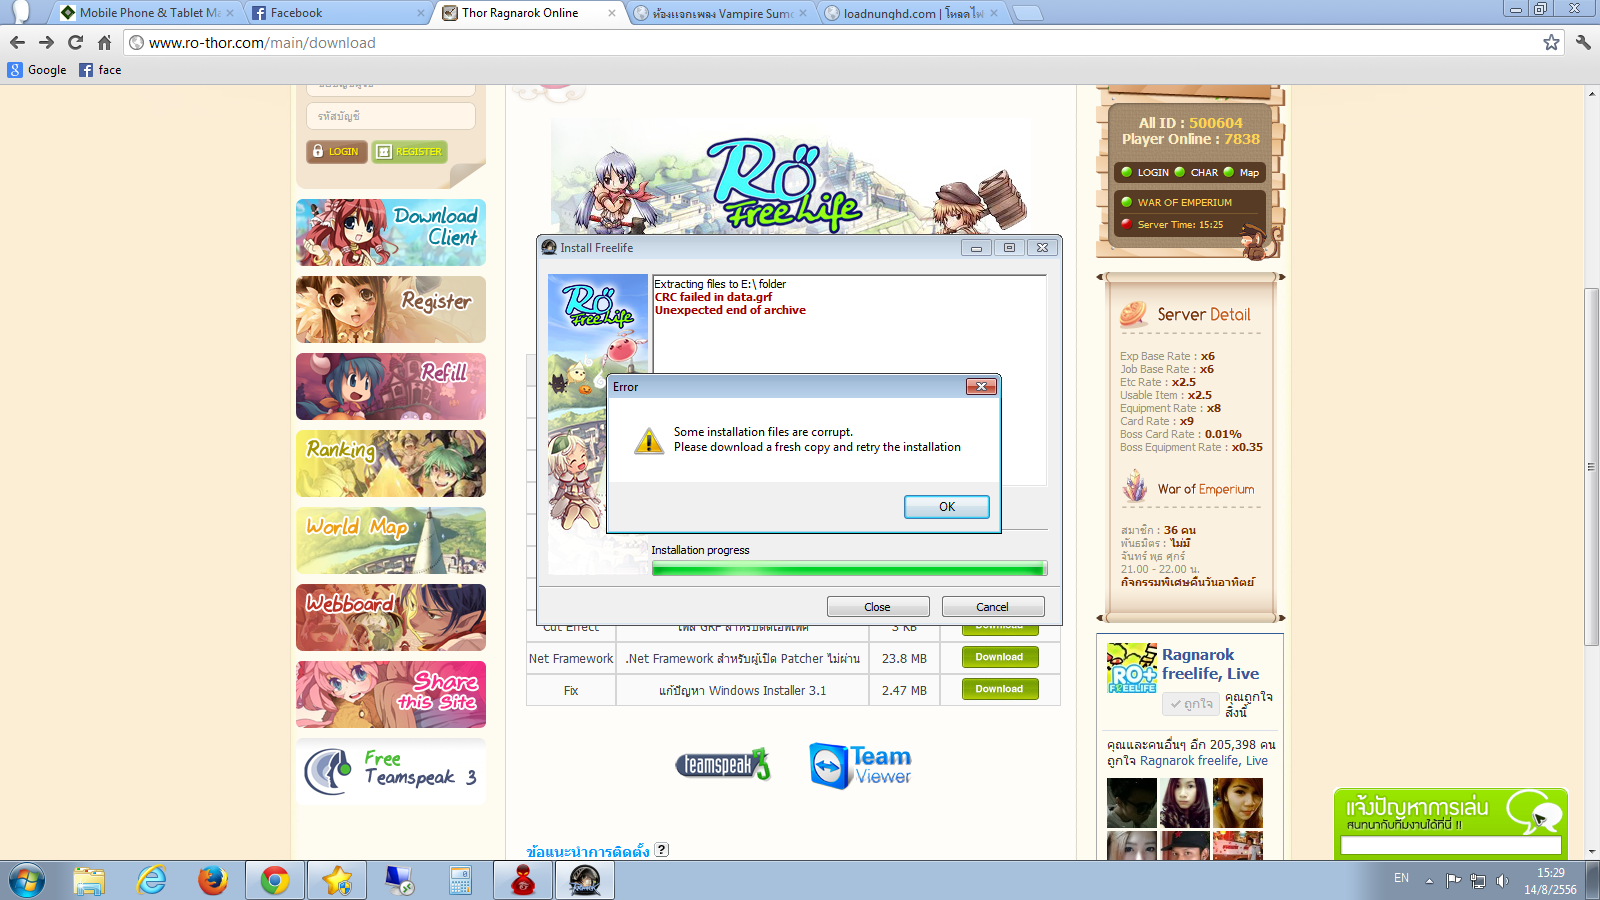Select the Thor Ragnarok Online tab

pyautogui.click(x=529, y=13)
